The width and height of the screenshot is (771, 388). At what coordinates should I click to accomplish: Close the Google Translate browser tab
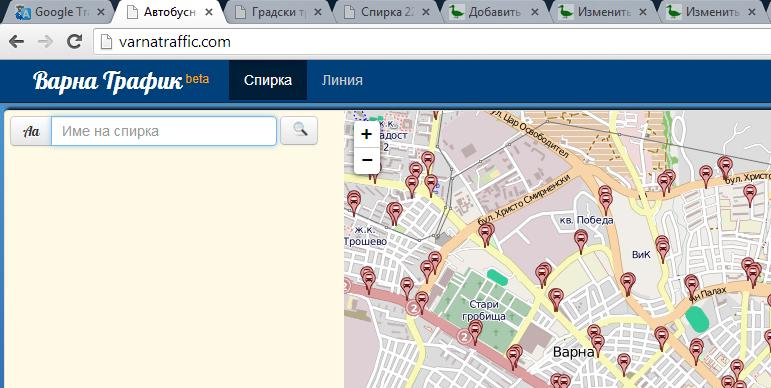click(101, 13)
